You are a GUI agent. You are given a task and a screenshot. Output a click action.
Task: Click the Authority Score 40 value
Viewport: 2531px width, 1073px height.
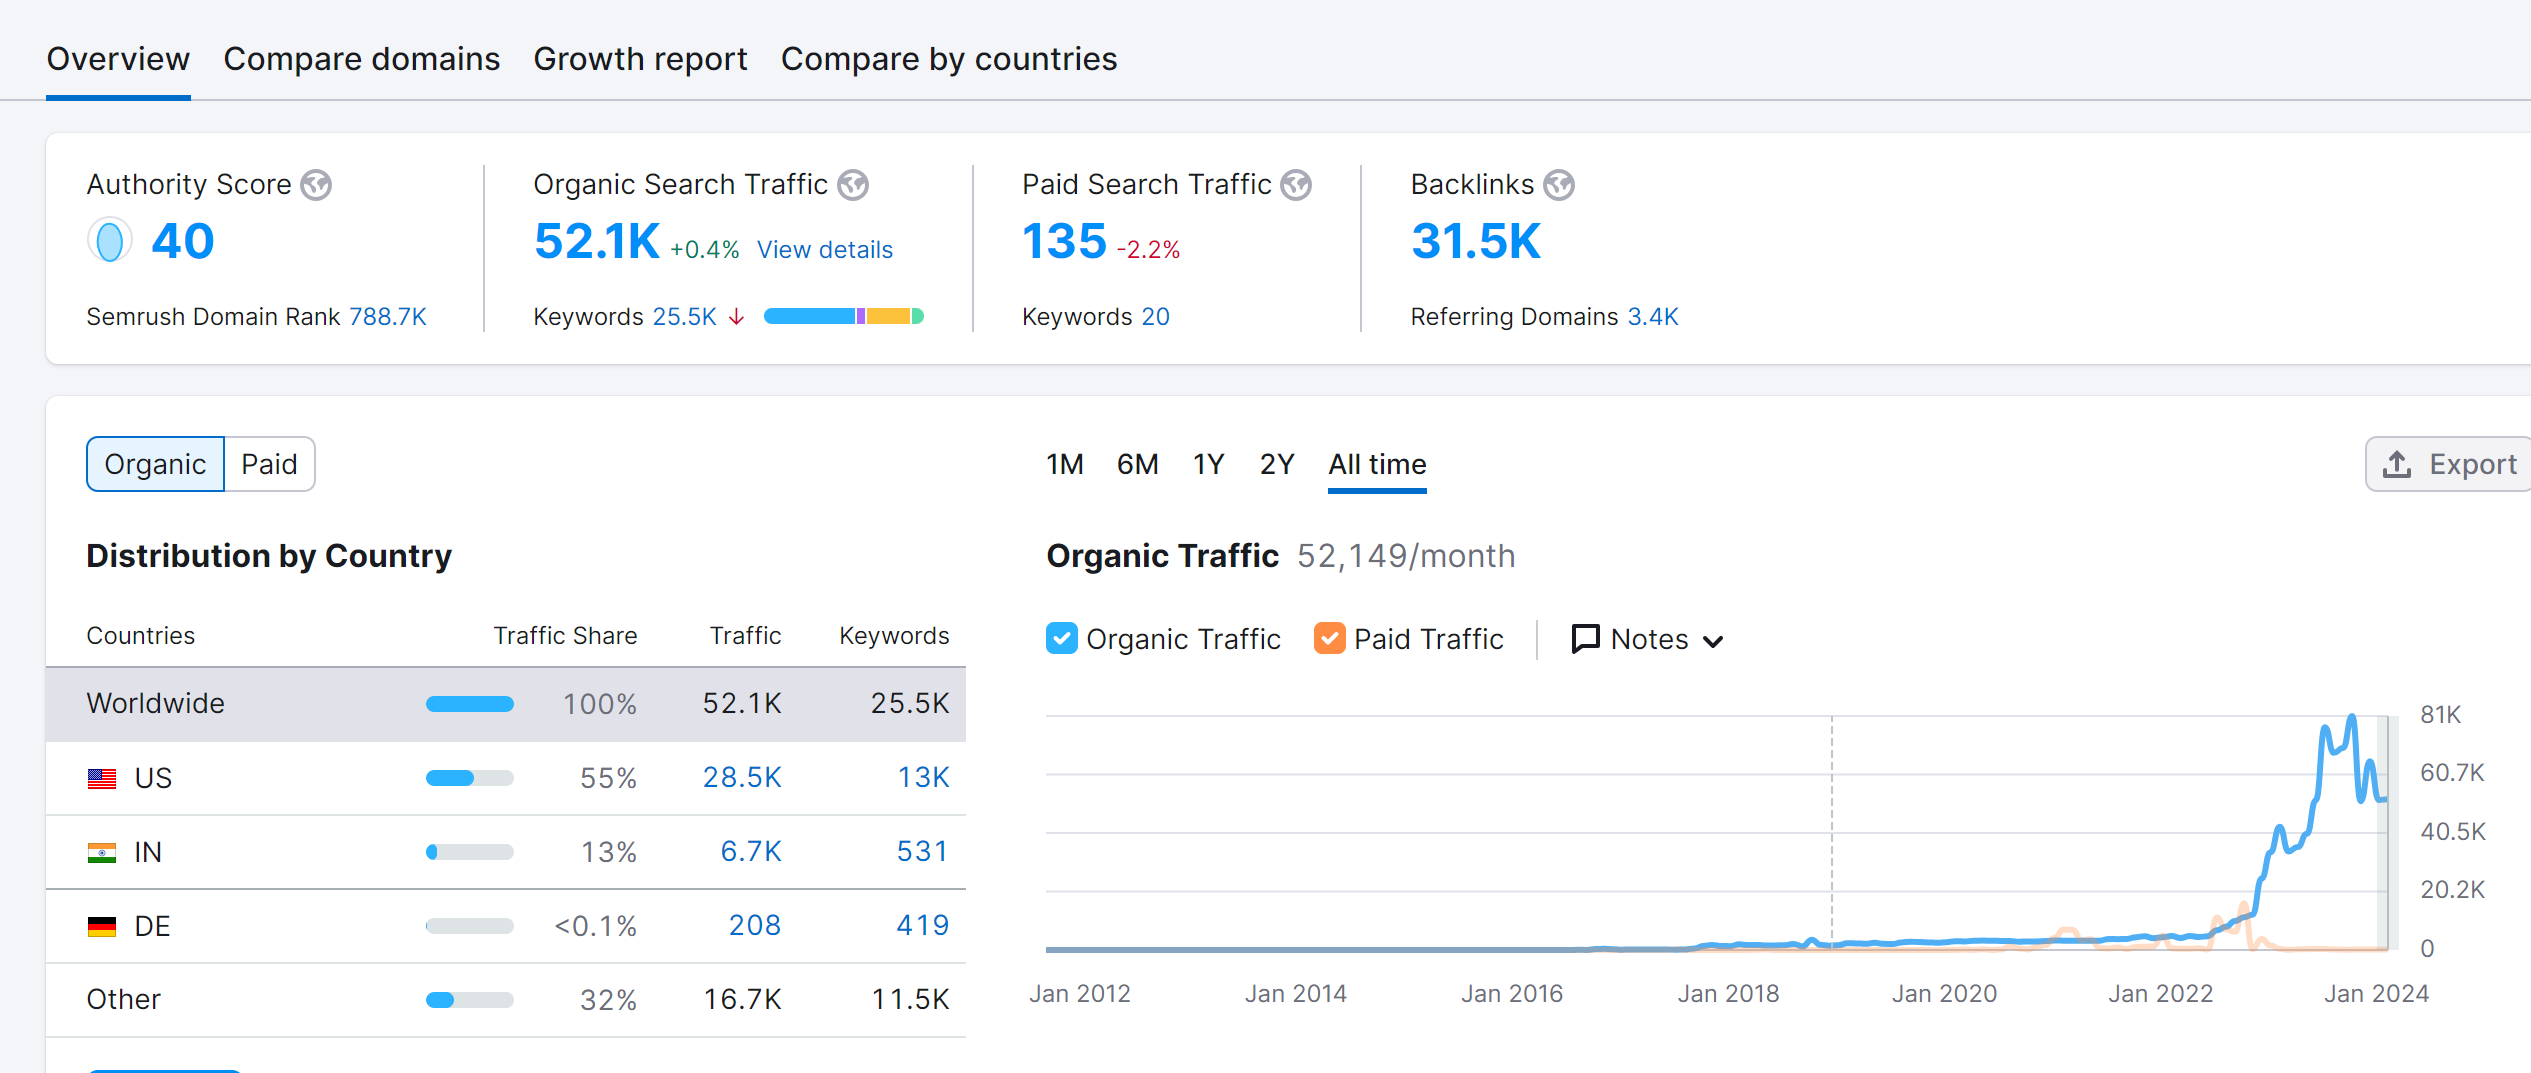click(183, 241)
